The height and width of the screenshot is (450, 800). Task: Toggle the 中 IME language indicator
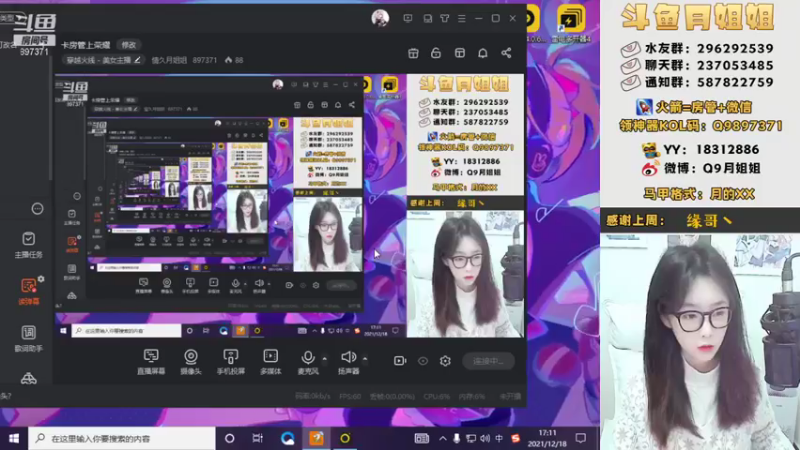coord(499,438)
